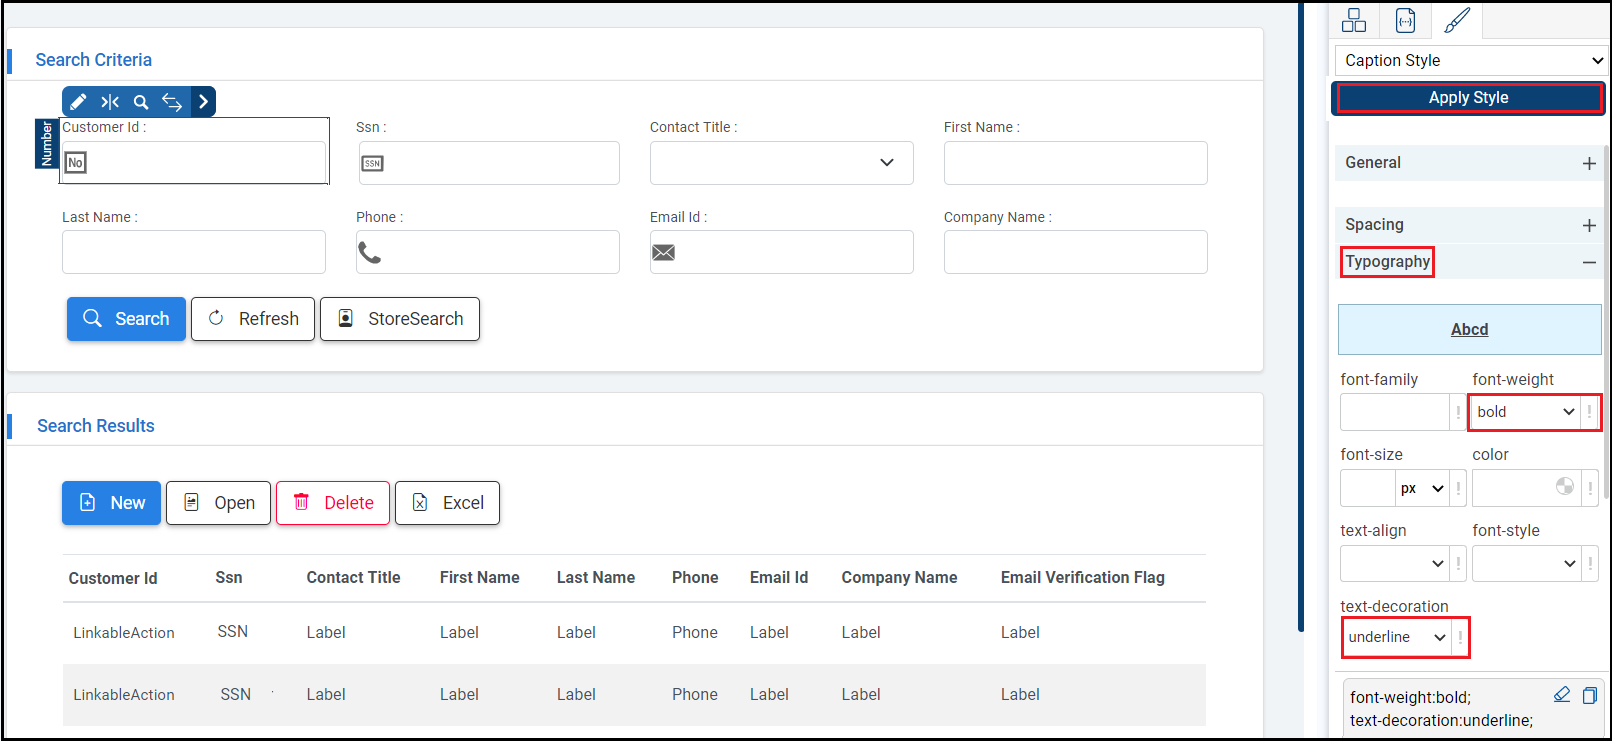The image size is (1612, 741).
Task: Open the Caption Style dropdown
Action: (1472, 61)
